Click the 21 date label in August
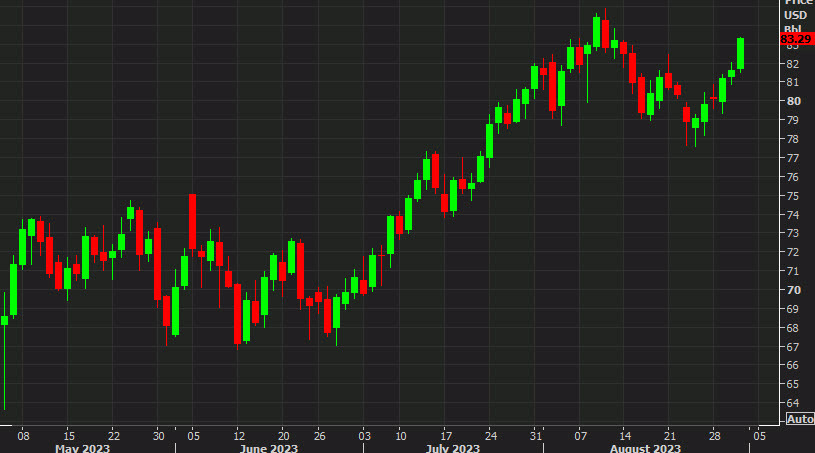Image resolution: width=815 pixels, height=453 pixels. tap(670, 436)
